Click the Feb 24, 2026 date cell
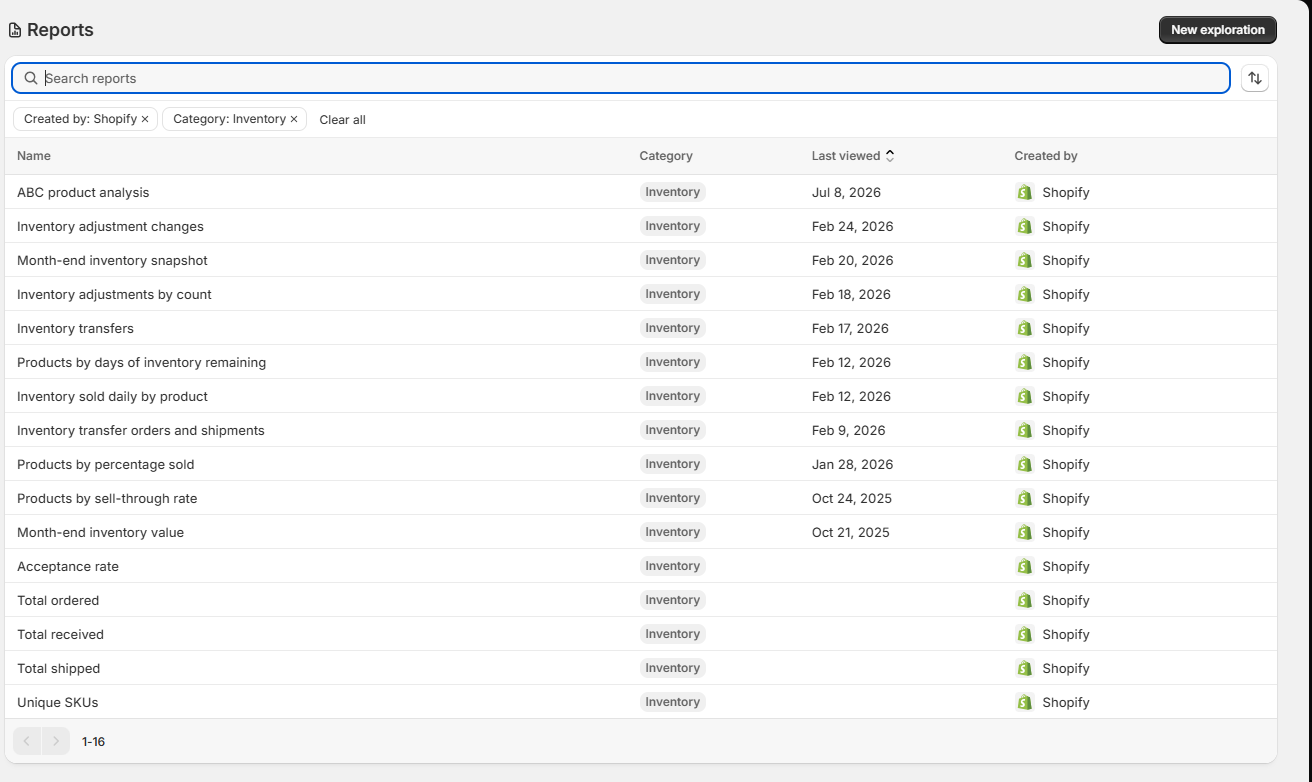The image size is (1312, 782). (853, 226)
